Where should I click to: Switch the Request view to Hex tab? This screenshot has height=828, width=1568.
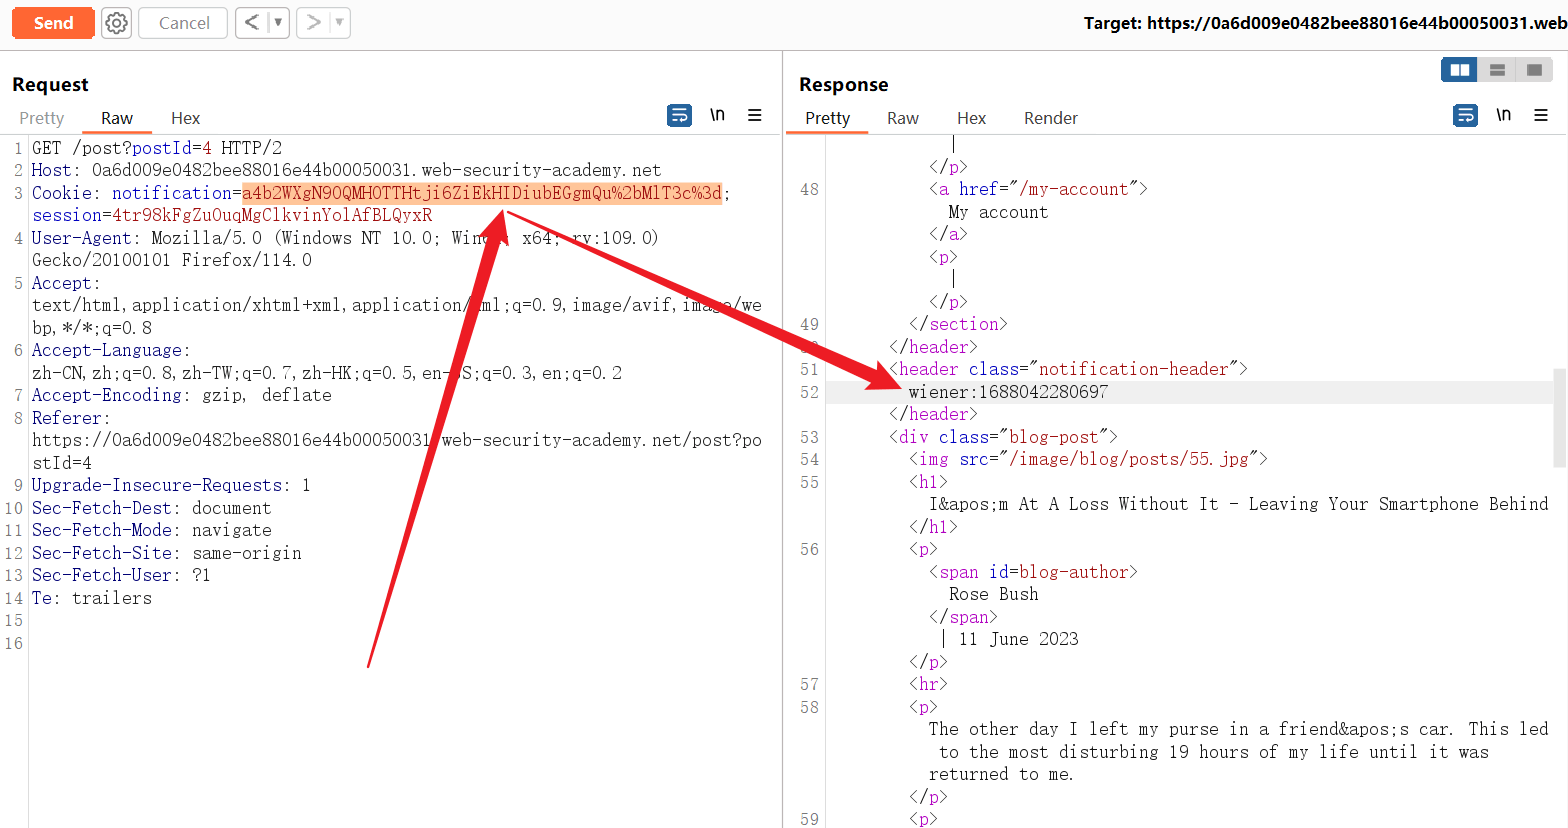coord(185,118)
